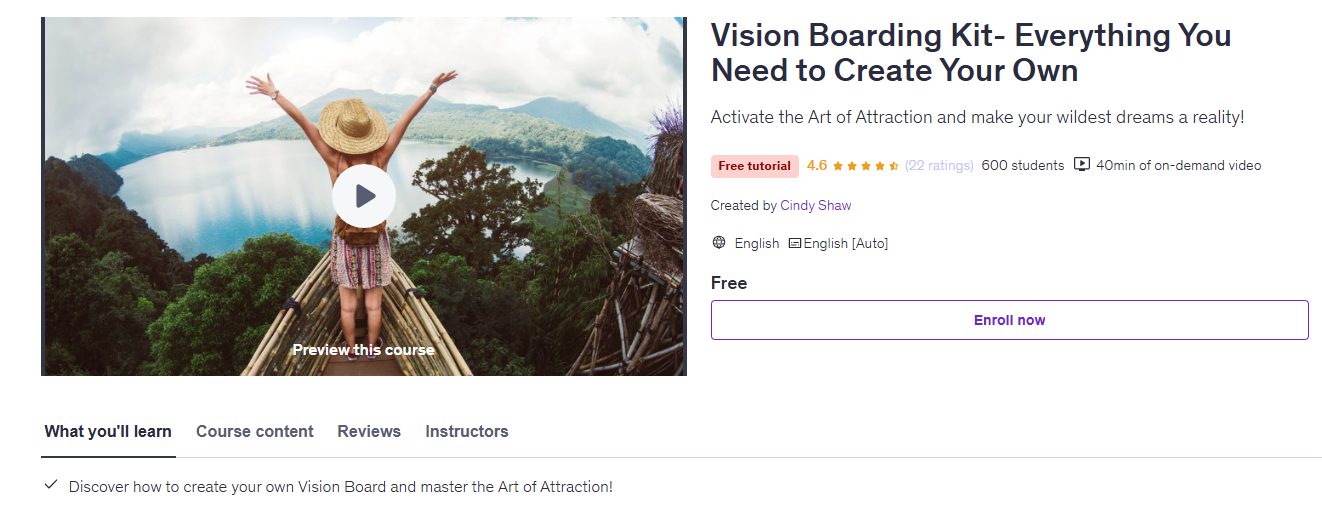Click the globe language icon

click(x=719, y=243)
